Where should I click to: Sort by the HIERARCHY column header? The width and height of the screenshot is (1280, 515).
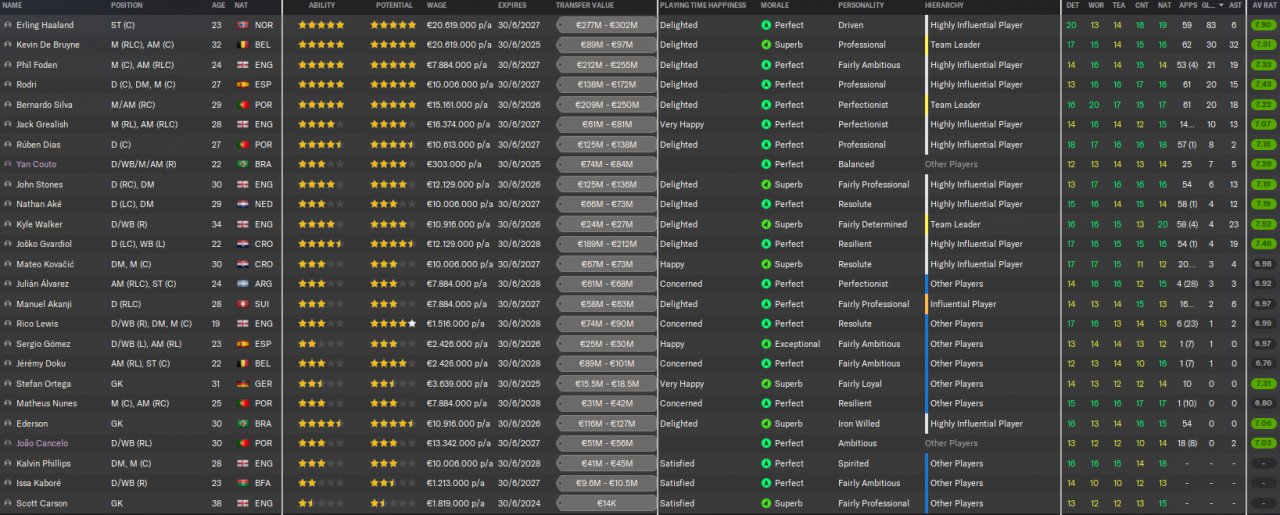point(945,6)
